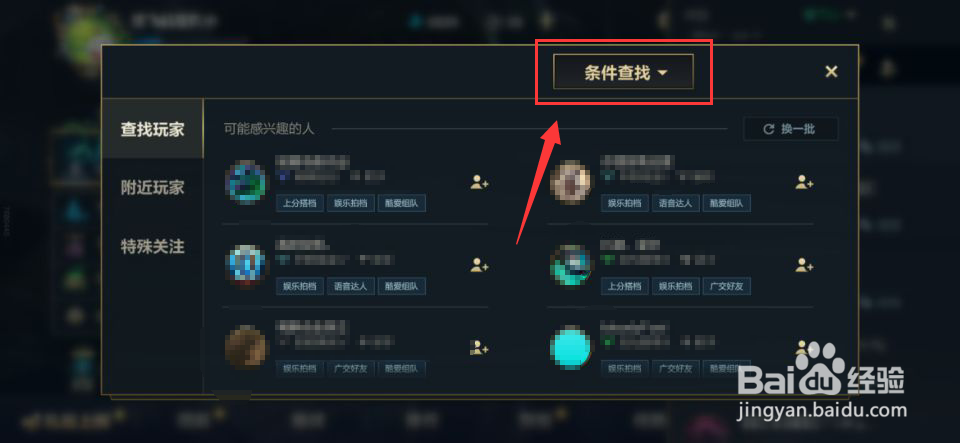Open the 特殊关注 tab
Image resolution: width=960 pixels, height=443 pixels.
pos(152,247)
